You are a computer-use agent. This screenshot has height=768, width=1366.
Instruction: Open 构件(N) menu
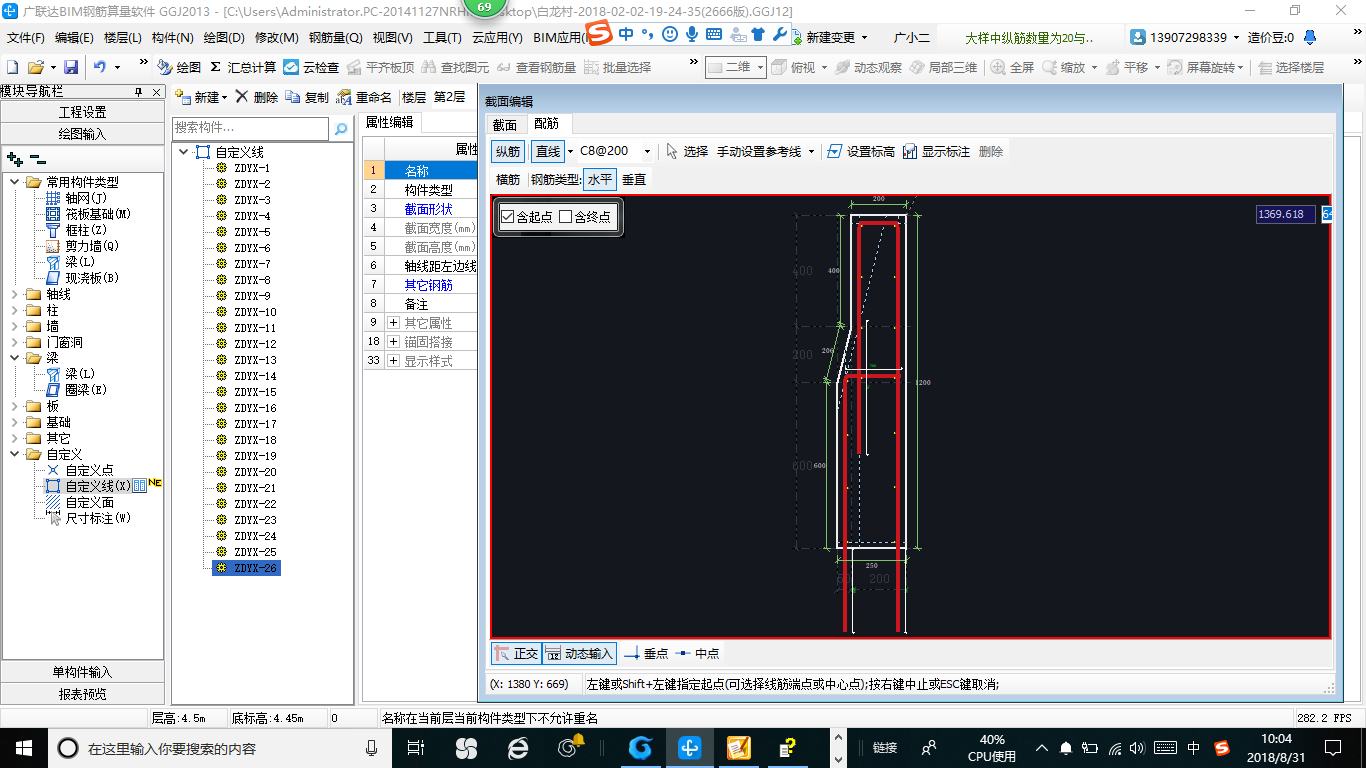tap(172, 38)
